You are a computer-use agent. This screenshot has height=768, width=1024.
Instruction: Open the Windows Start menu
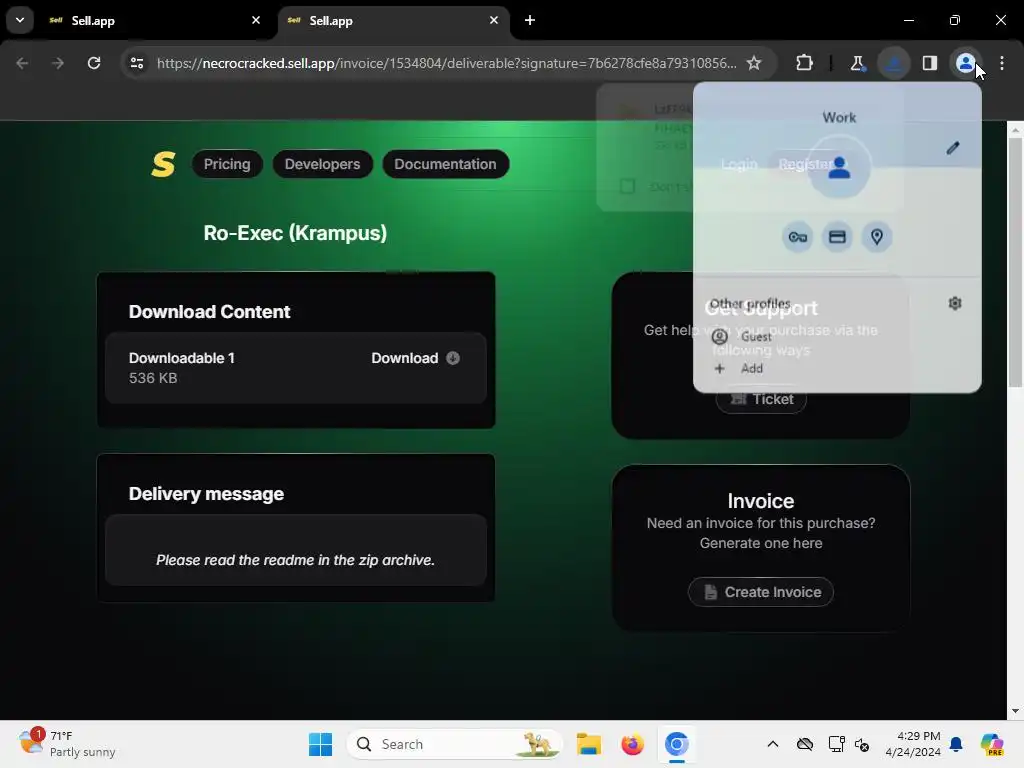click(320, 744)
